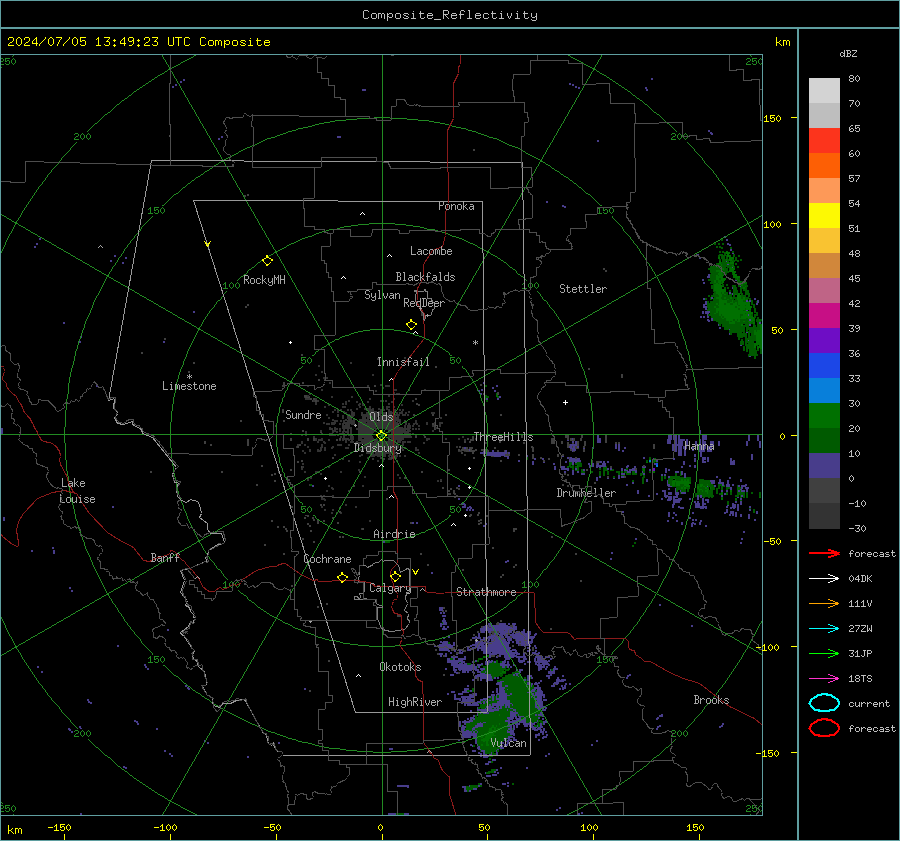Viewport: 900px width, 841px height.
Task: Click the Stettler town label
Action: coord(583,289)
